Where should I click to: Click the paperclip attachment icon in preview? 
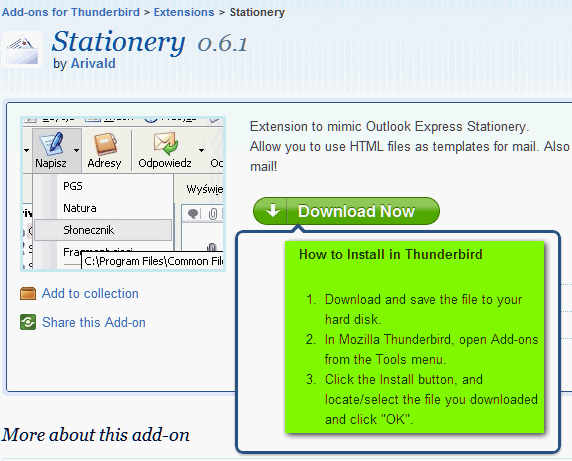[213, 214]
